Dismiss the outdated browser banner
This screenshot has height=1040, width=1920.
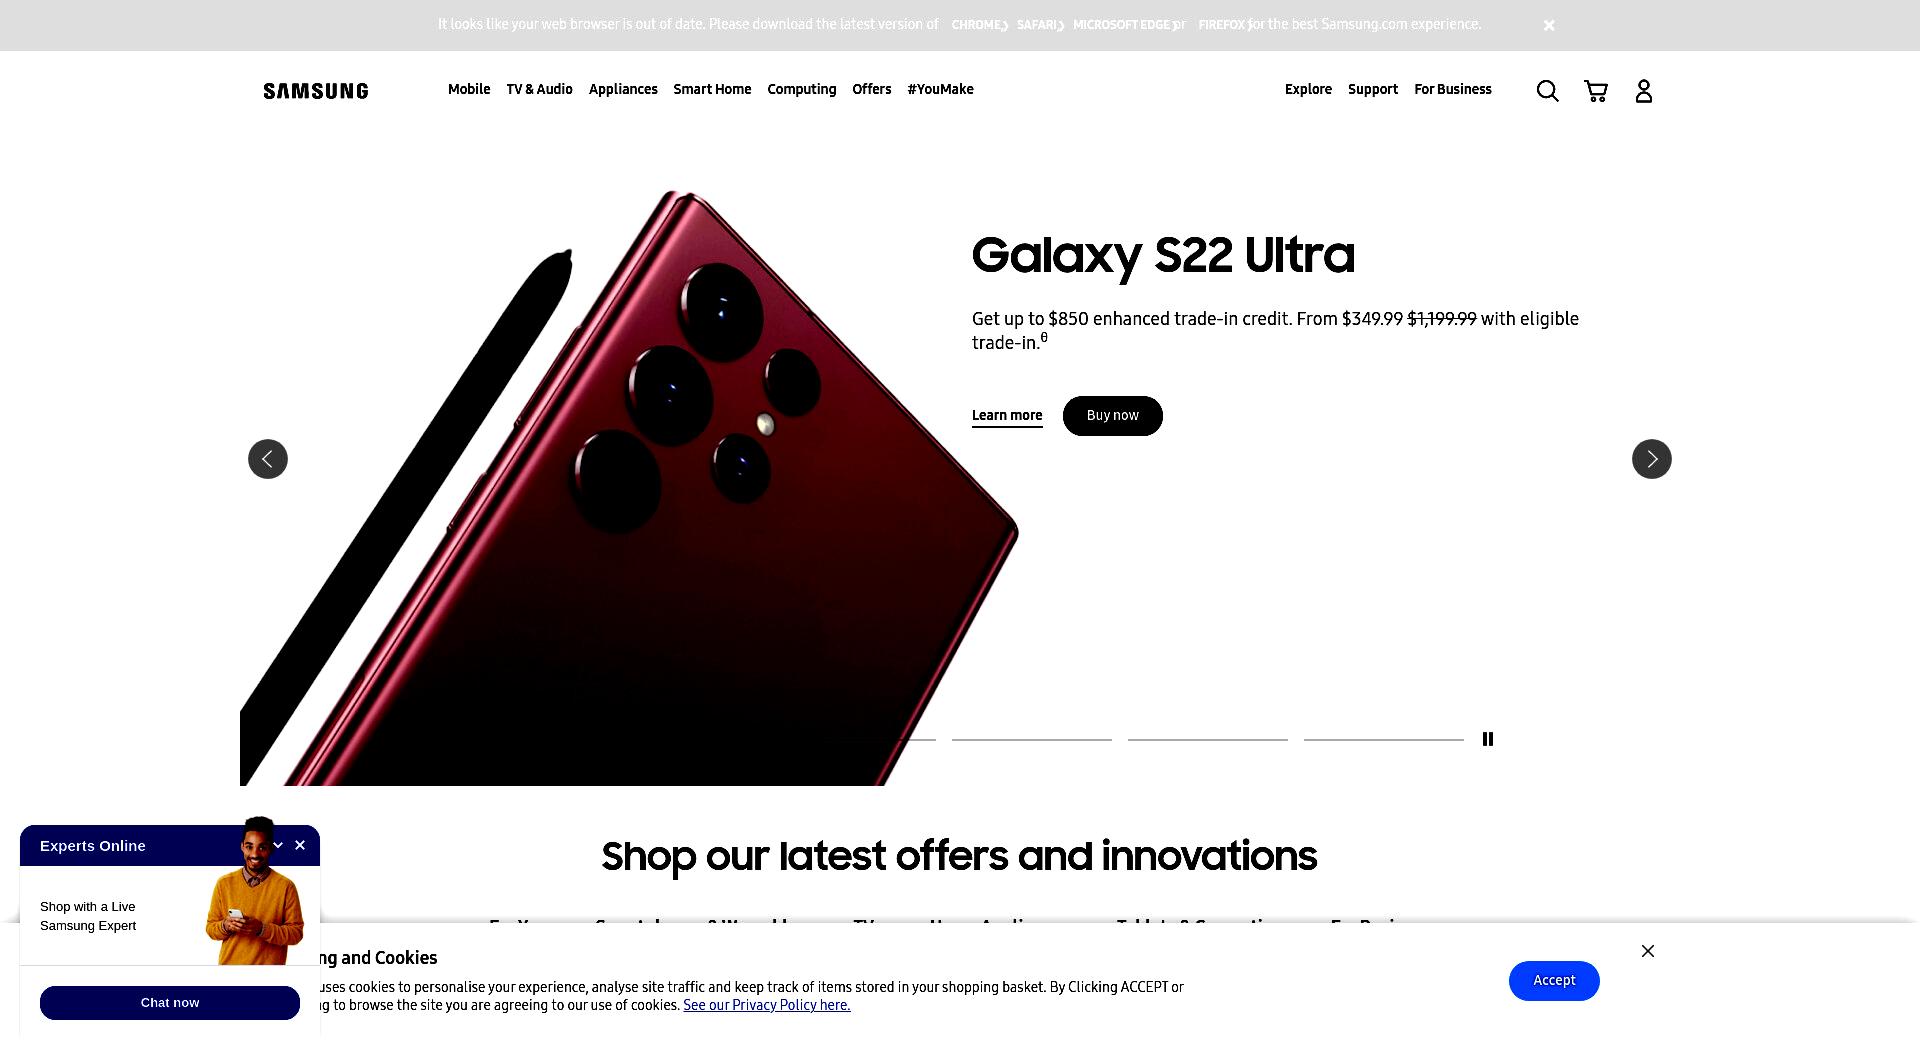pos(1549,25)
